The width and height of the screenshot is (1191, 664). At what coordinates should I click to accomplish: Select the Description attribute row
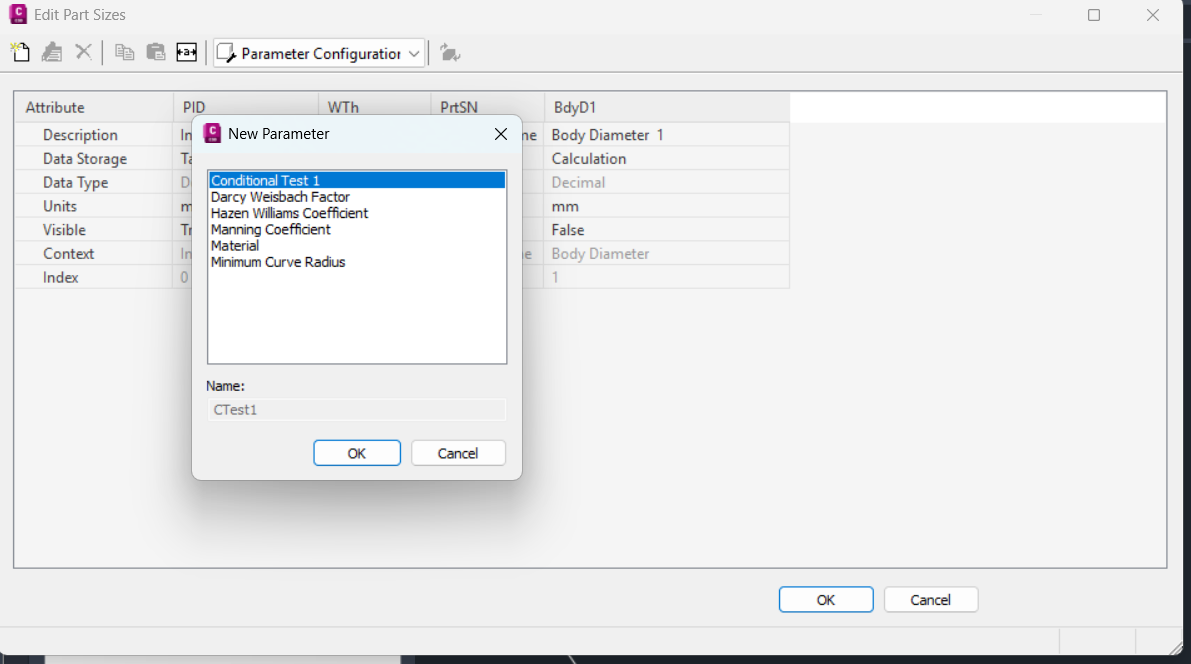[x=94, y=135]
